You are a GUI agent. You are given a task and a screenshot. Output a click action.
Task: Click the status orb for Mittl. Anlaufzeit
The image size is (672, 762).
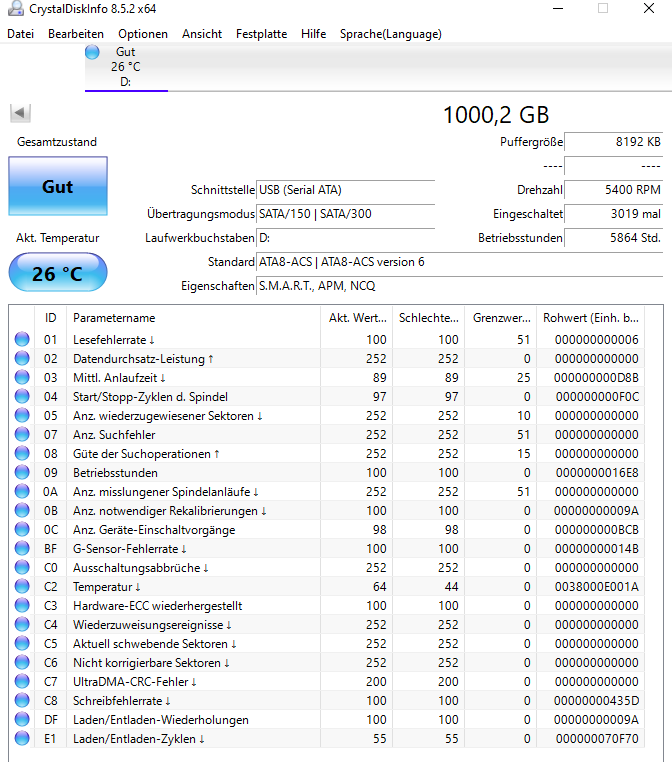22,377
